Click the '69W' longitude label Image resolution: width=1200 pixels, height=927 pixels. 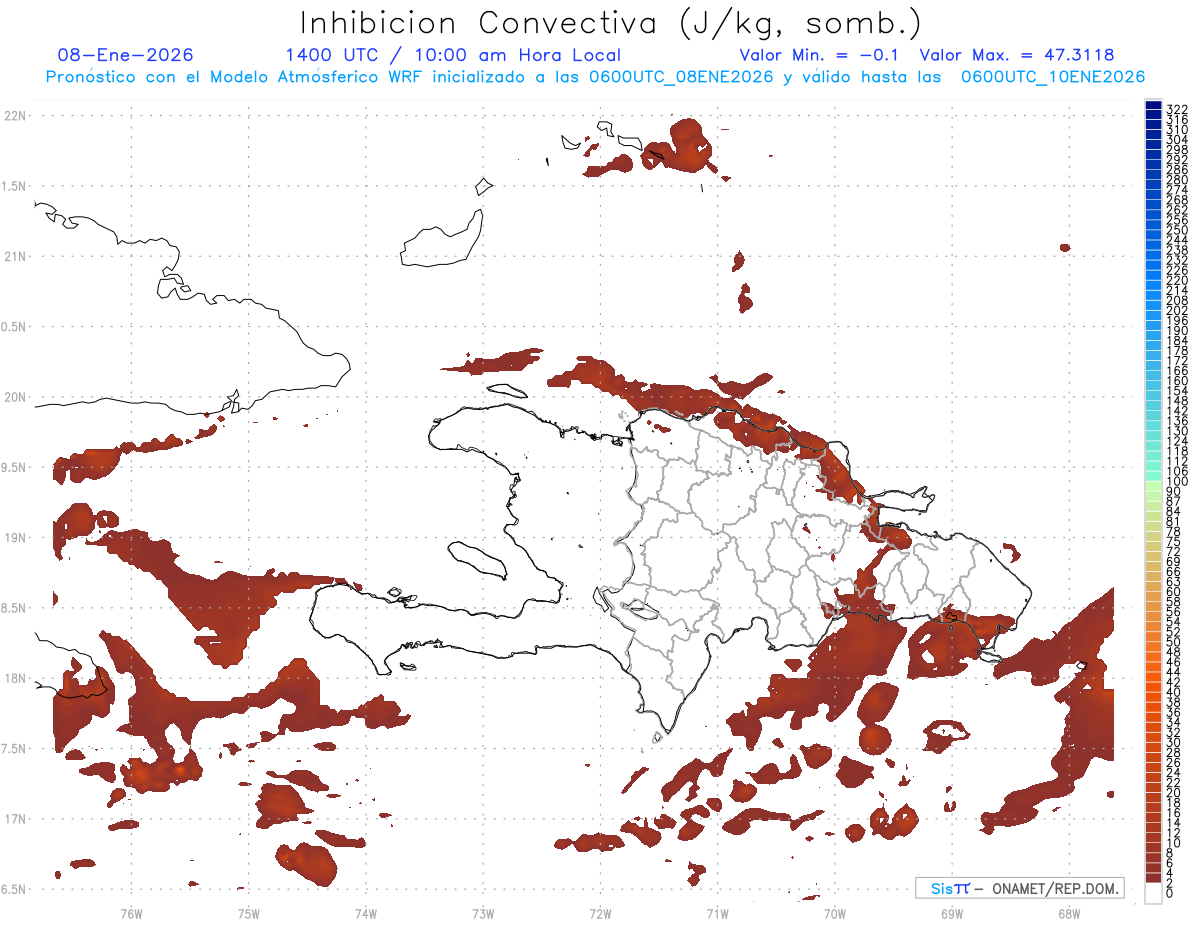(x=951, y=913)
